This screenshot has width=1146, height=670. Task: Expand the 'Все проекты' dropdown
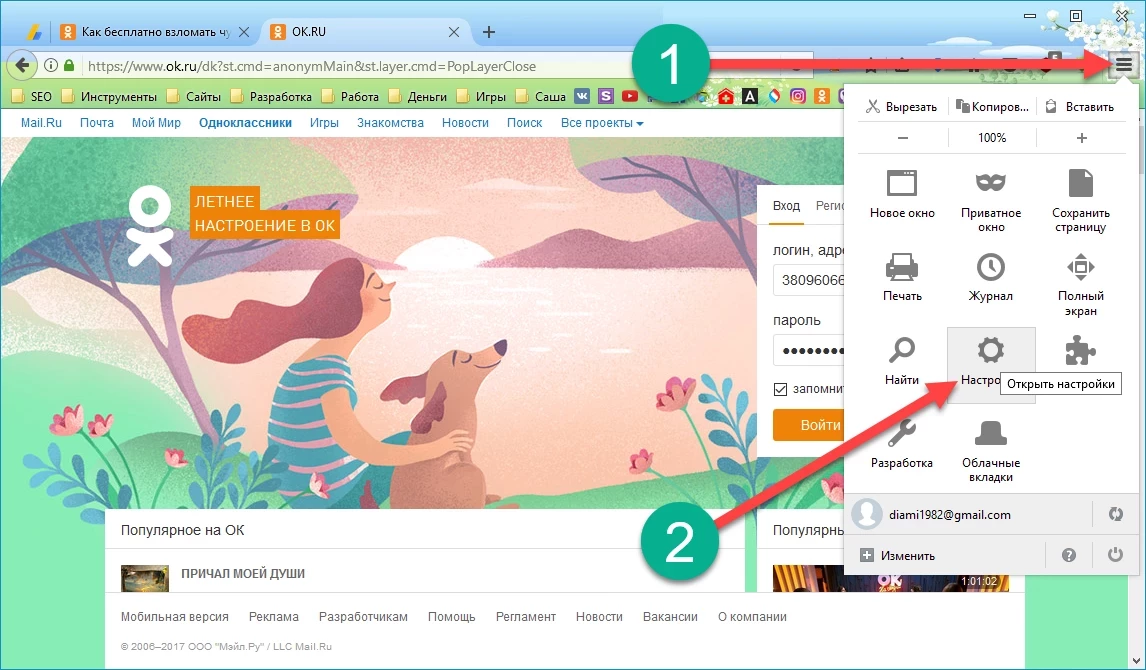tap(601, 123)
